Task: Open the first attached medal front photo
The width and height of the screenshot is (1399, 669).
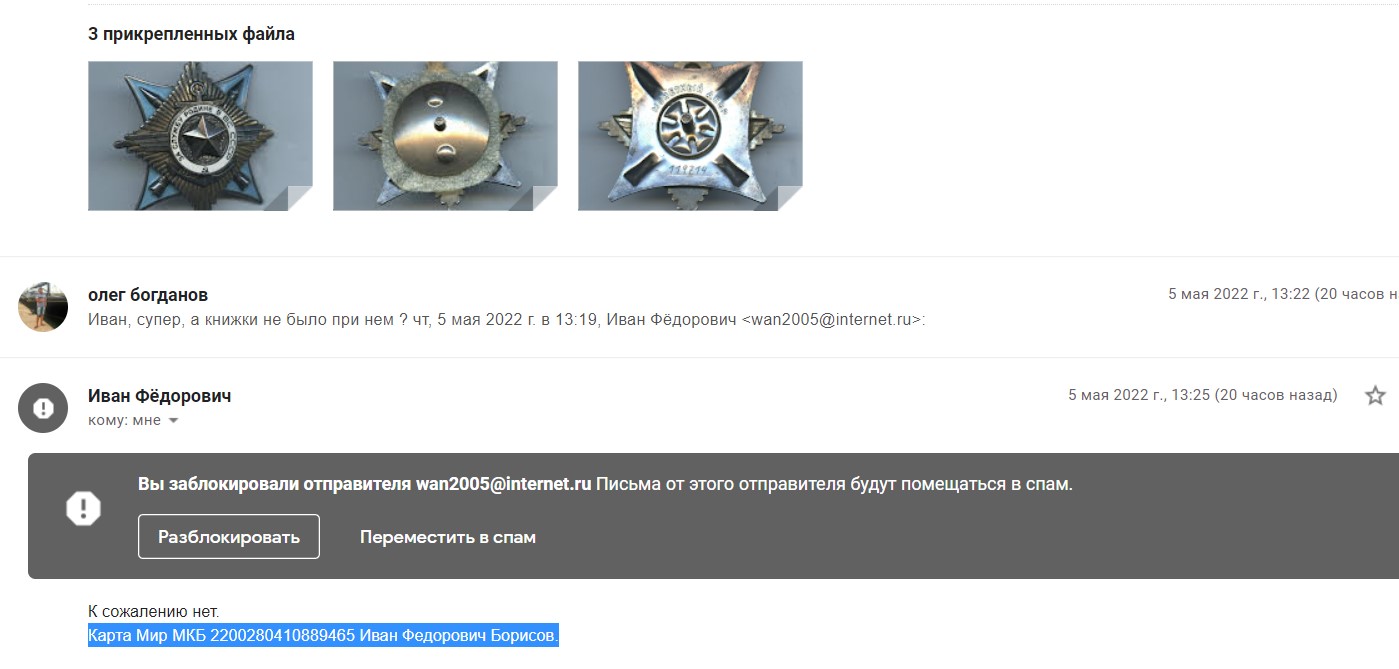Action: pos(200,136)
